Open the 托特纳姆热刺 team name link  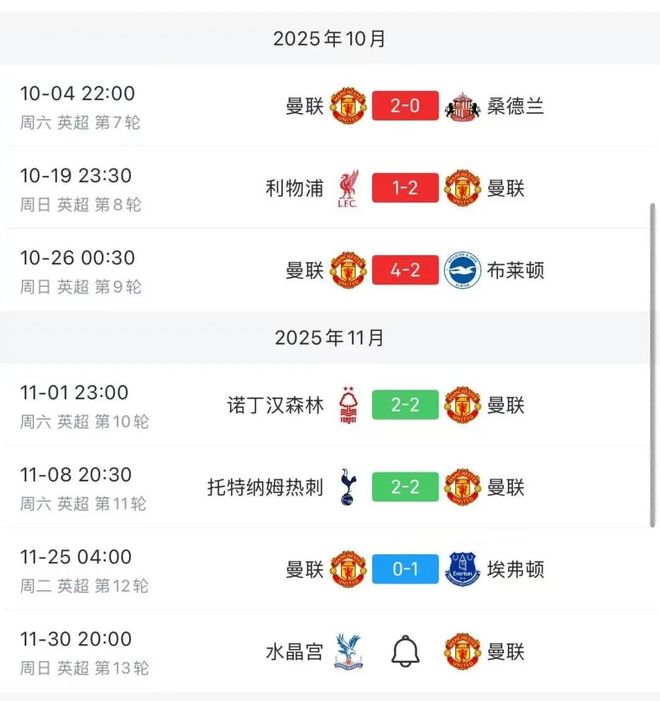tap(266, 487)
